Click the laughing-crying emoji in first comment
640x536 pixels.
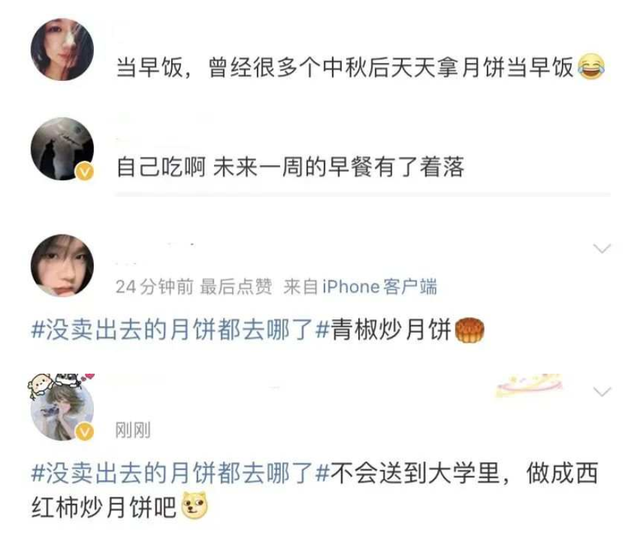coord(591,67)
